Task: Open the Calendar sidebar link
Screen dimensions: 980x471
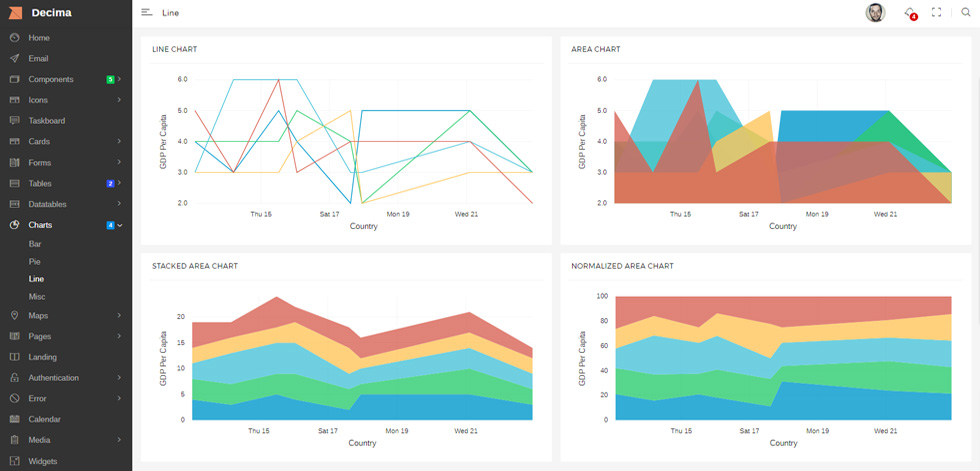Action: (44, 419)
